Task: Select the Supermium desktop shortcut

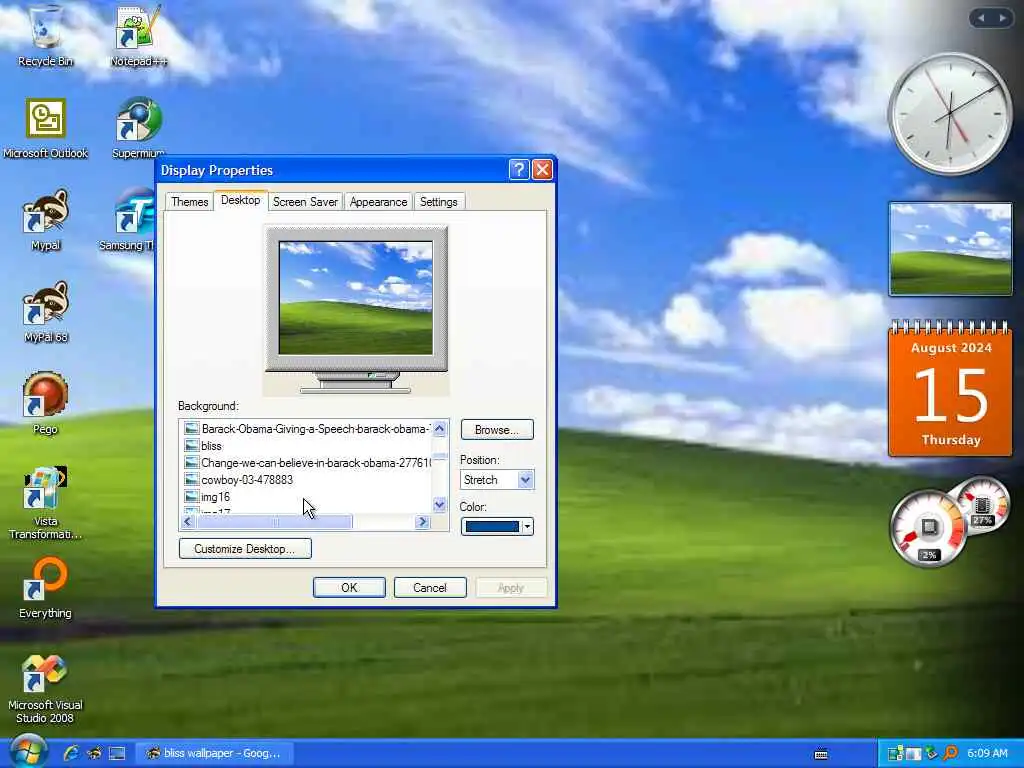Action: coord(138,128)
